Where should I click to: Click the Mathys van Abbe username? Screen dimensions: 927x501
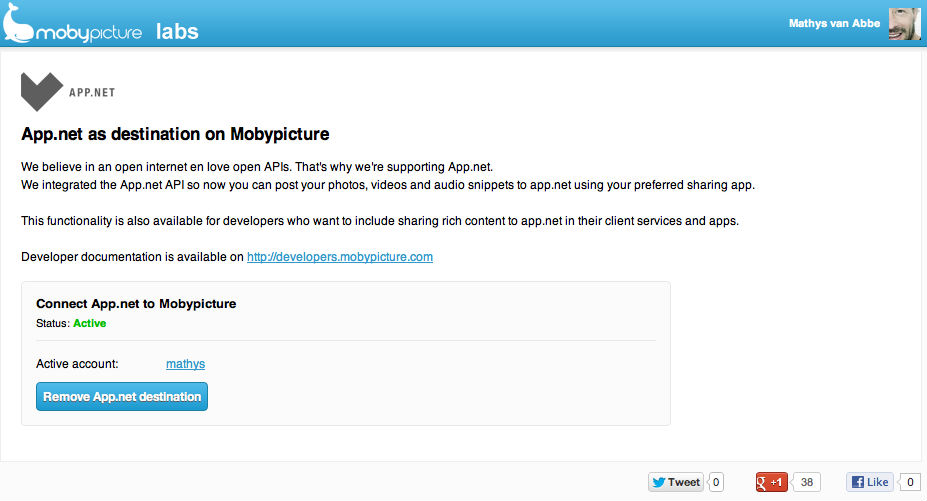pyautogui.click(x=834, y=22)
